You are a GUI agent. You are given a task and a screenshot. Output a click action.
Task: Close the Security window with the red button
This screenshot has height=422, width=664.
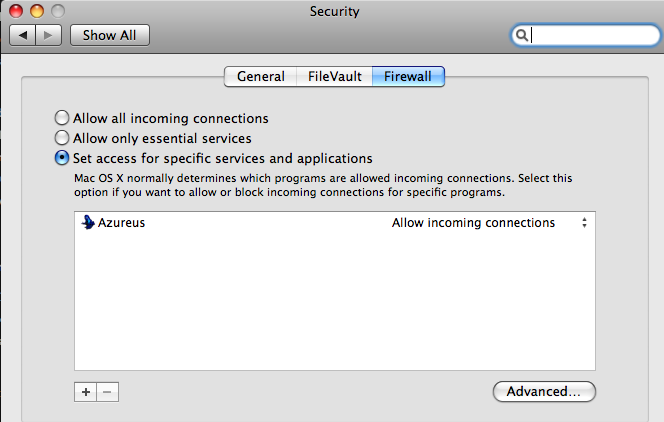click(16, 11)
